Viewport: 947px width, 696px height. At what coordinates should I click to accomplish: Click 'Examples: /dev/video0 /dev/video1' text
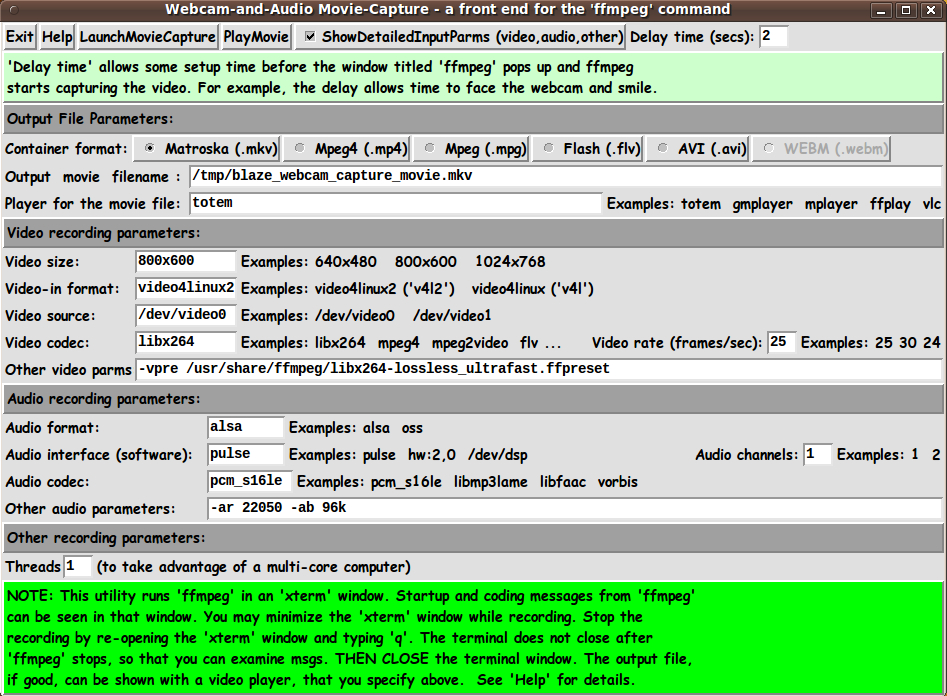tap(366, 315)
